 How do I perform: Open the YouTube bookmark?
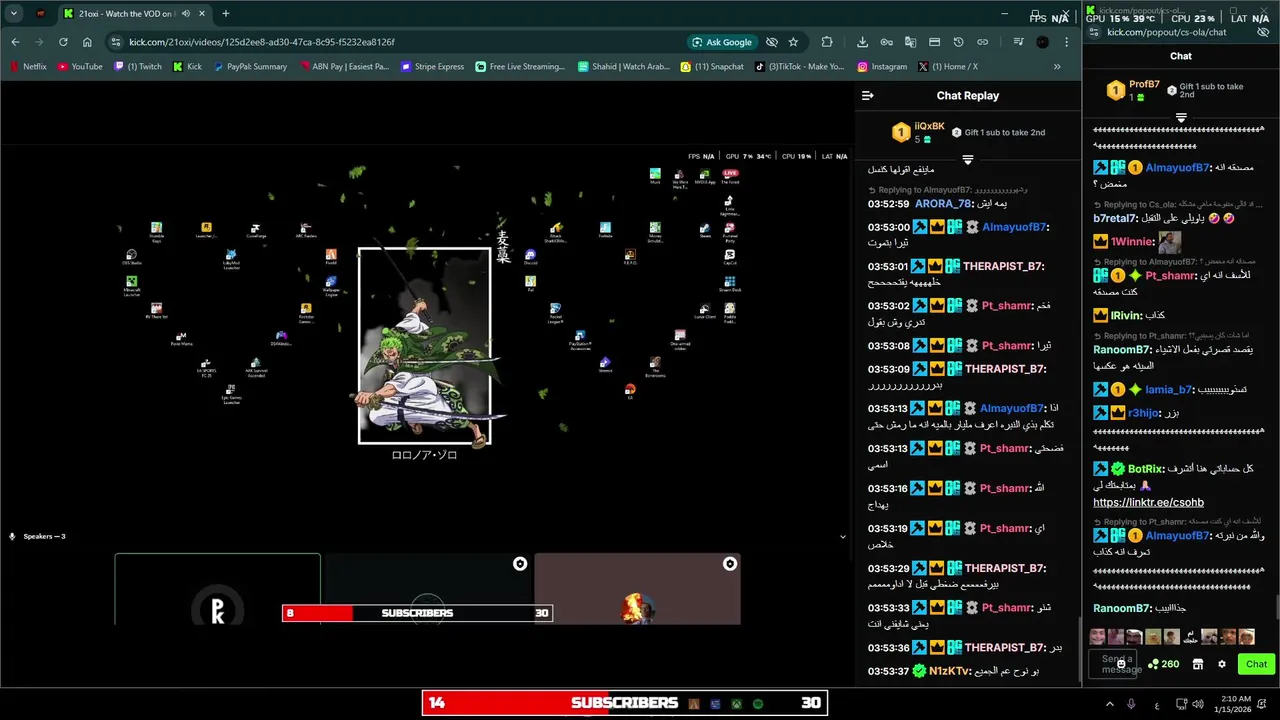(80, 67)
